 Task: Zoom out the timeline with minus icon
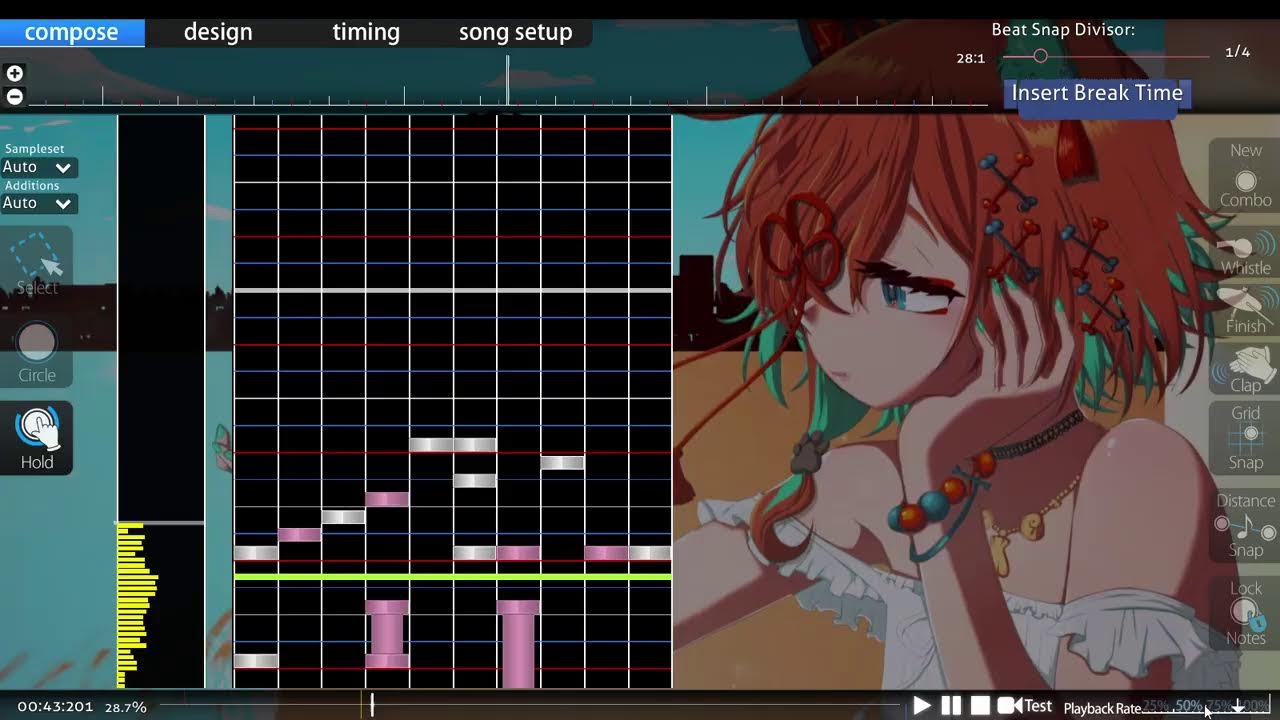(14, 97)
